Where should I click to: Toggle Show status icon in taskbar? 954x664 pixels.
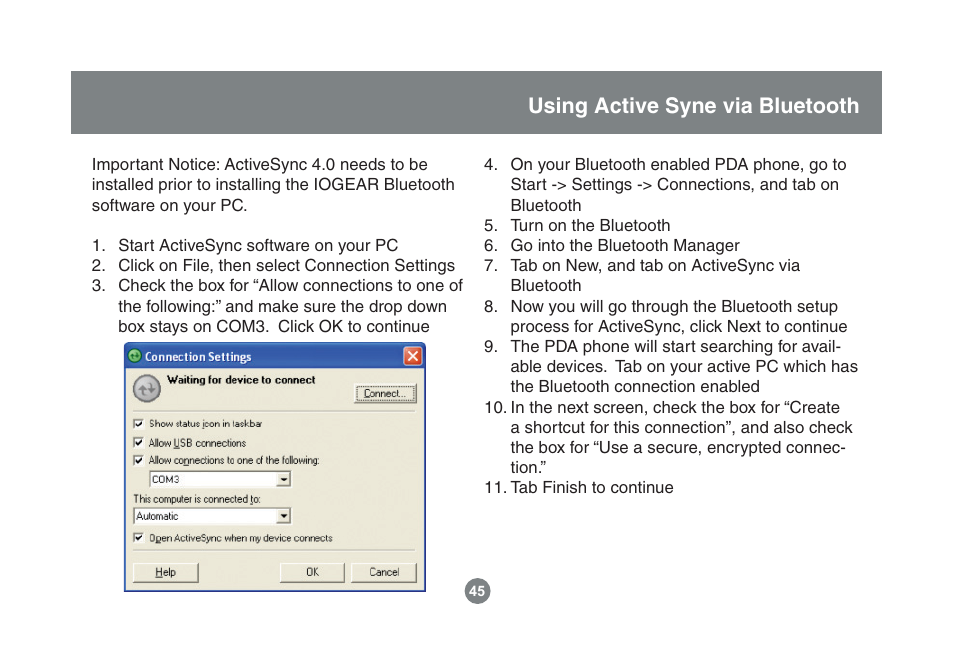136,424
